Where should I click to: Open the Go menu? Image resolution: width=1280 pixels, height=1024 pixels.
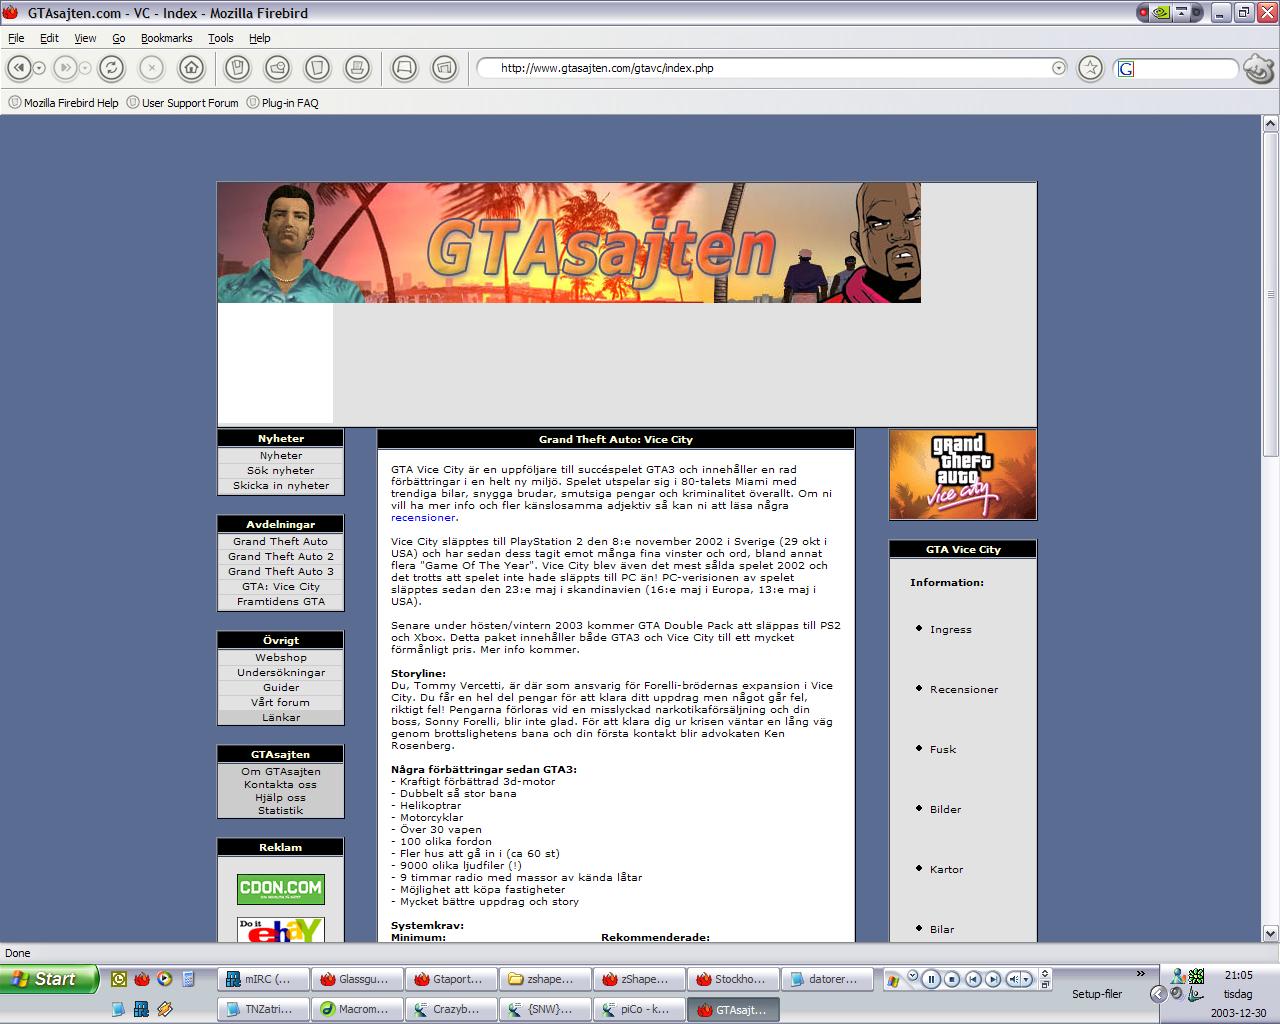pos(119,38)
